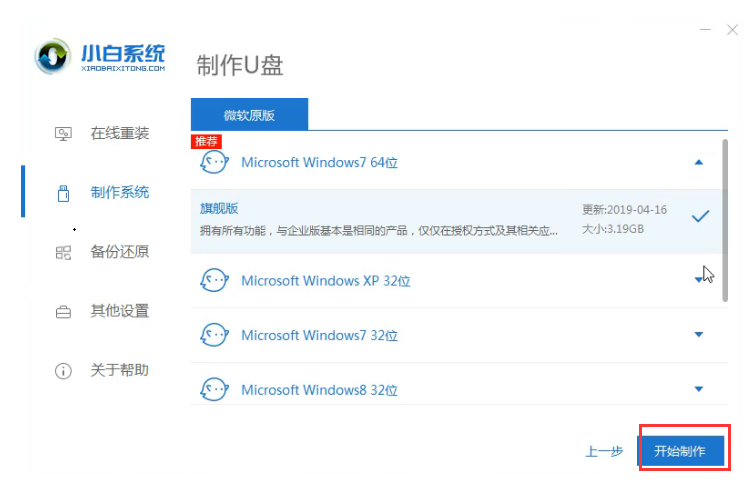Select Microsoft Windows7 32位 title text
Viewport: 751px width, 484px height.
319,335
